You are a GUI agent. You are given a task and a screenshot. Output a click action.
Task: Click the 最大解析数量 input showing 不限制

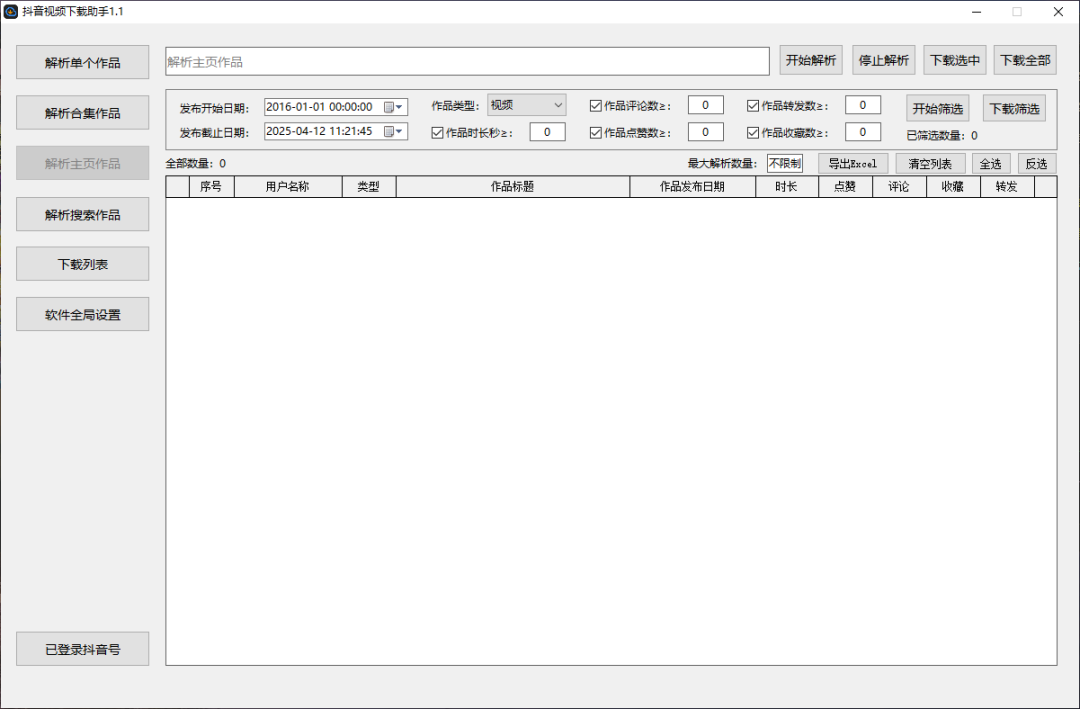click(x=785, y=163)
